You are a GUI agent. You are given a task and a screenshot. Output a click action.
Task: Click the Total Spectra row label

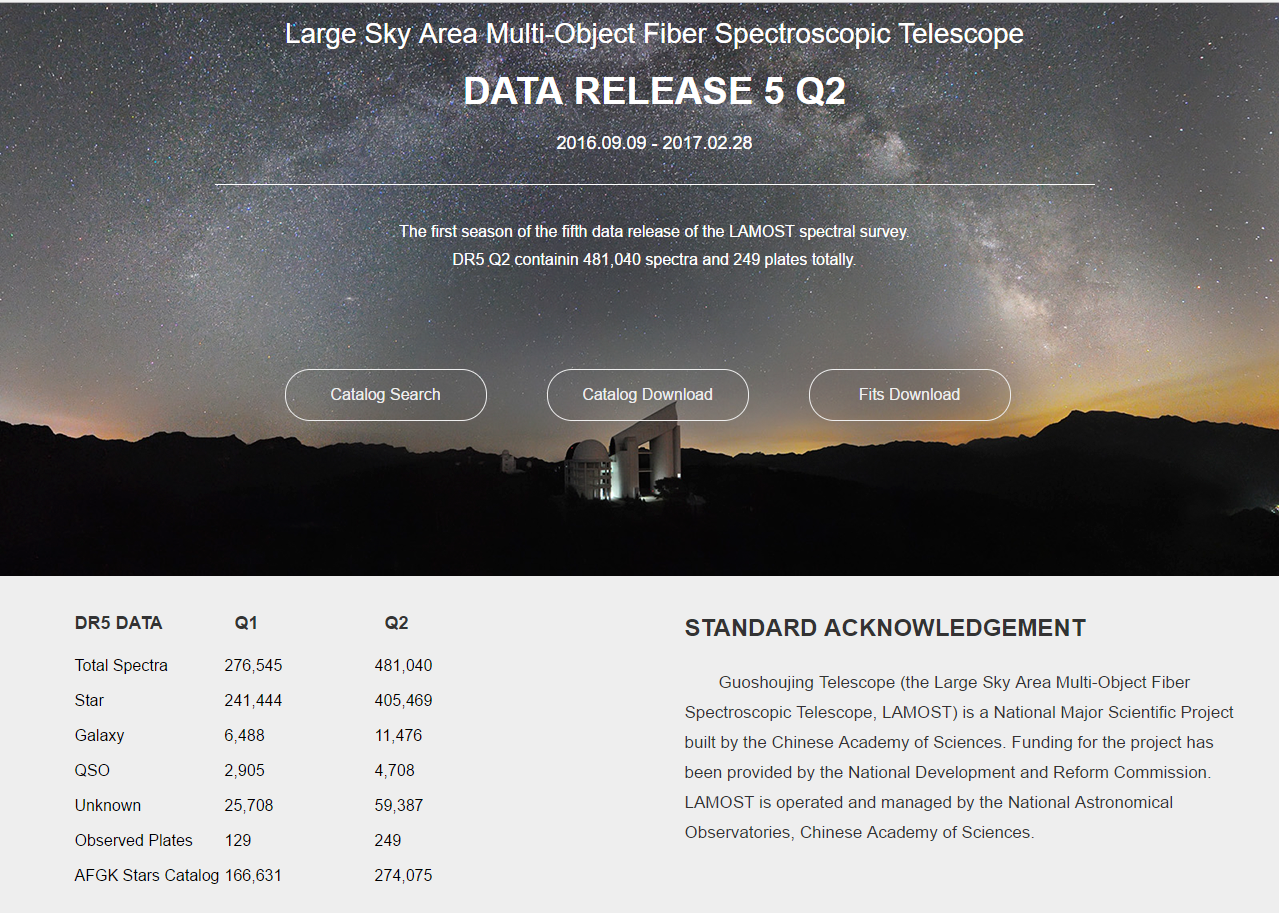coord(121,666)
